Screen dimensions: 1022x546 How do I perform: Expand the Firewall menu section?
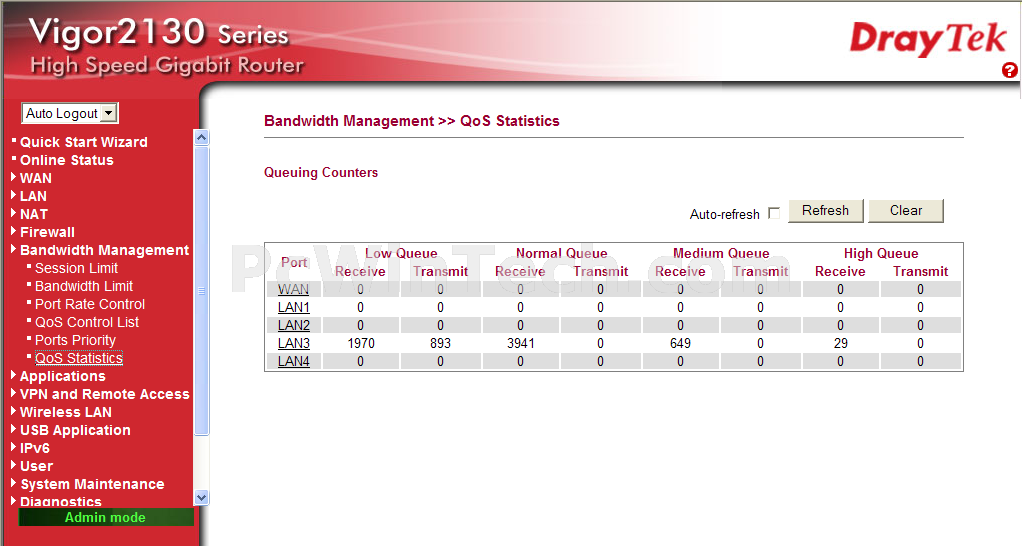[47, 232]
